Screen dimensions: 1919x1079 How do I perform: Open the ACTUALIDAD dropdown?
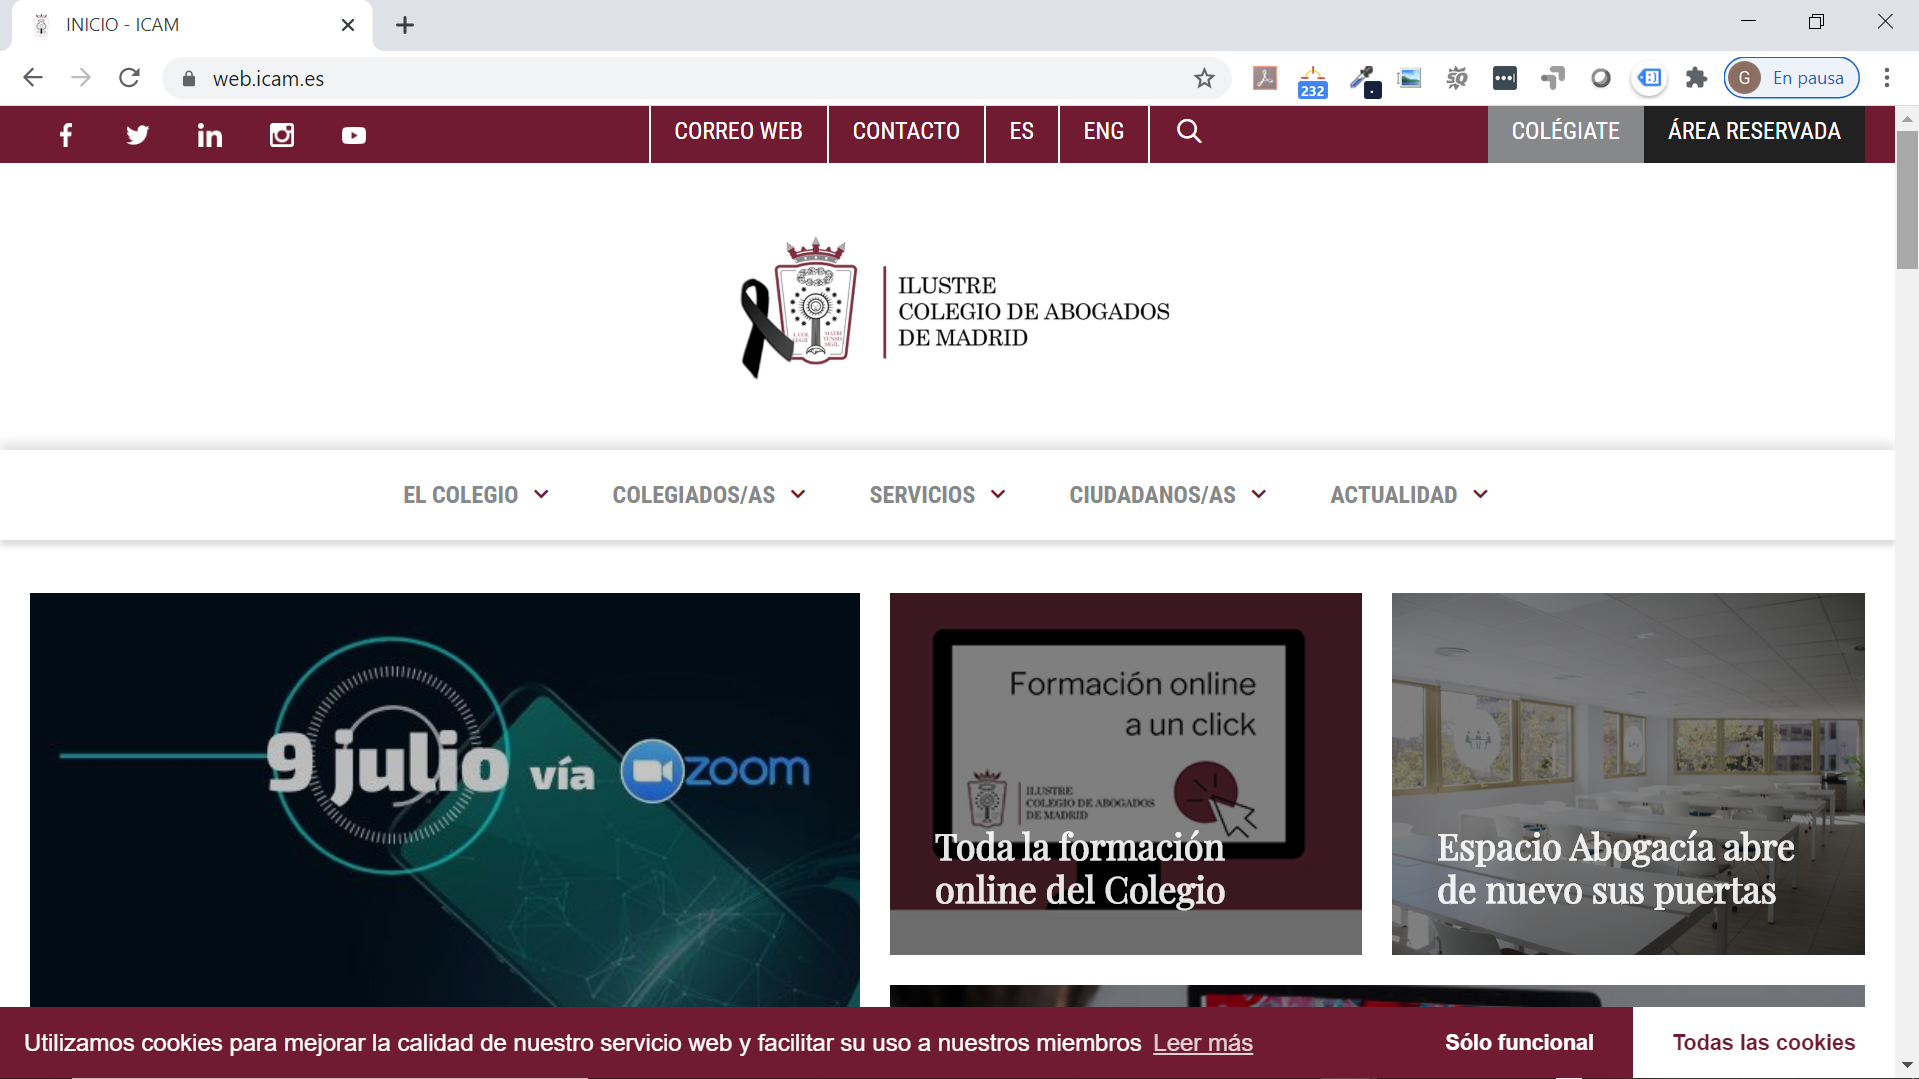pyautogui.click(x=1409, y=495)
